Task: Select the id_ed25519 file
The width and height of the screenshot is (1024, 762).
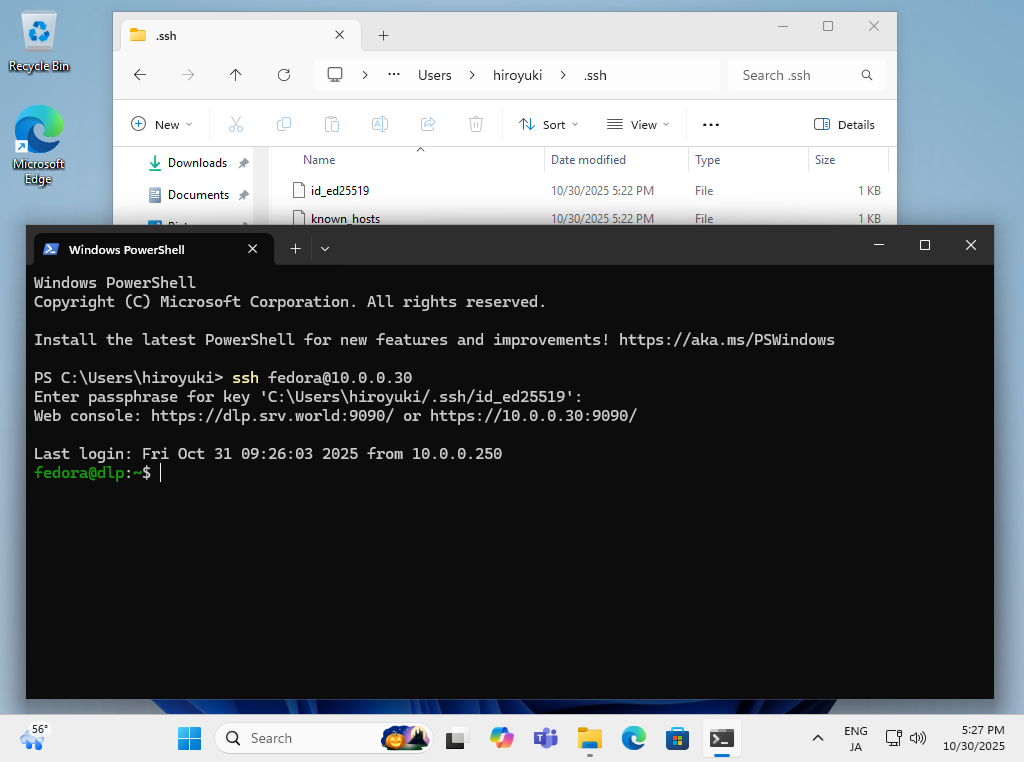Action: (x=340, y=190)
